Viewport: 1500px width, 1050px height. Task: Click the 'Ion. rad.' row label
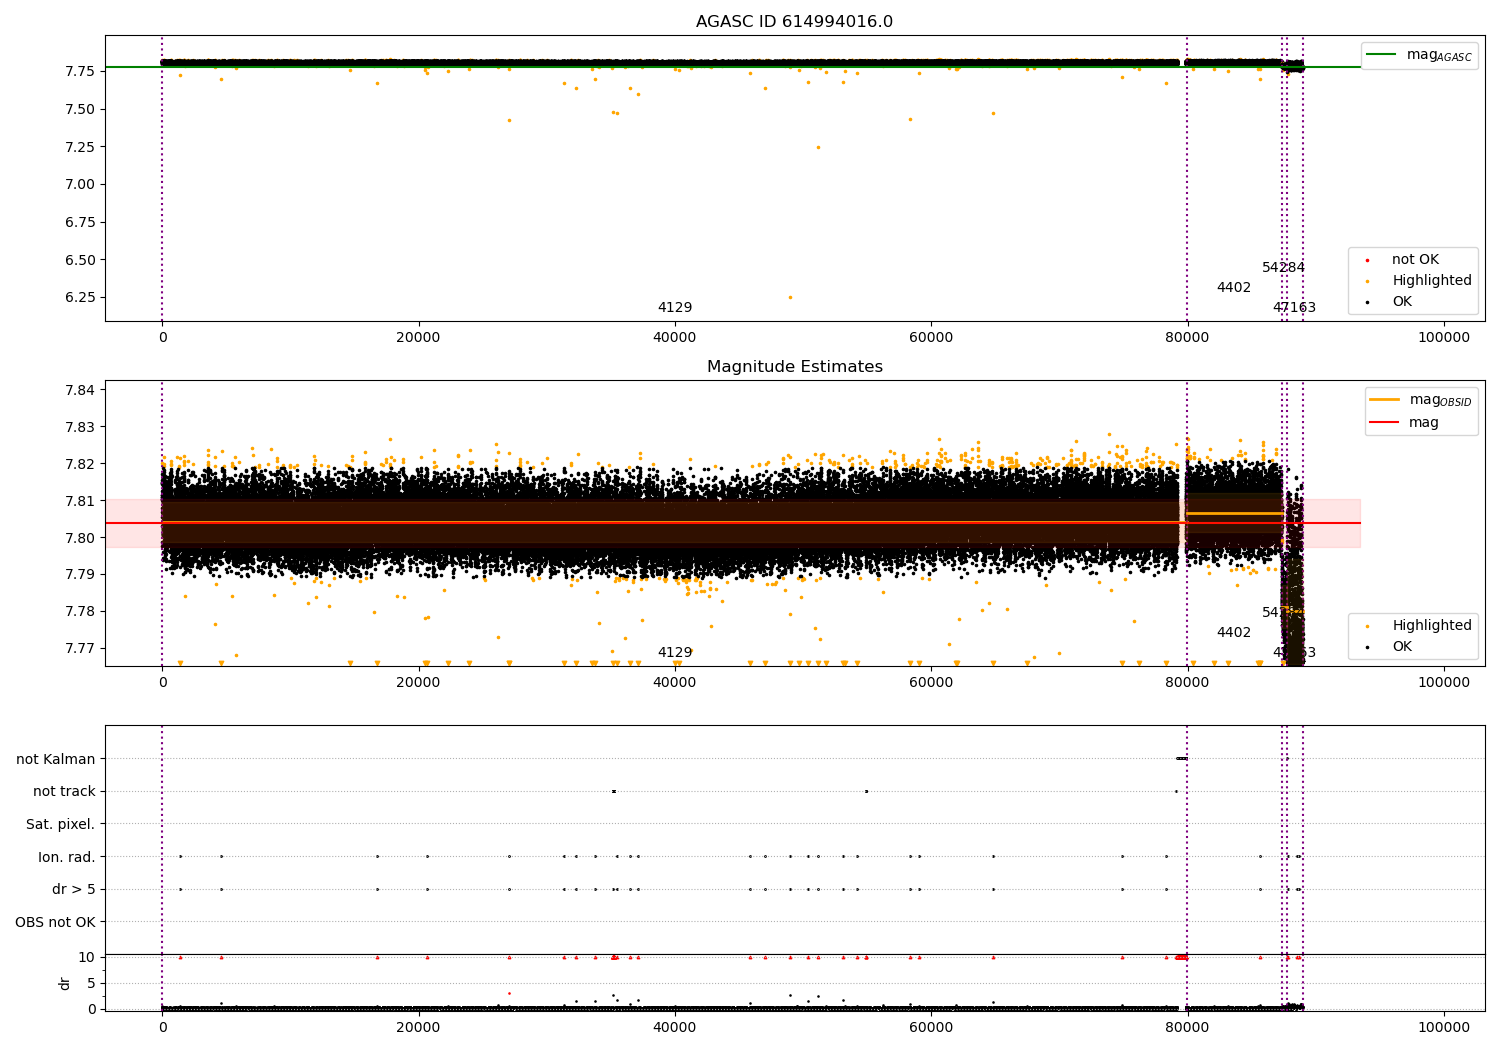click(x=66, y=857)
